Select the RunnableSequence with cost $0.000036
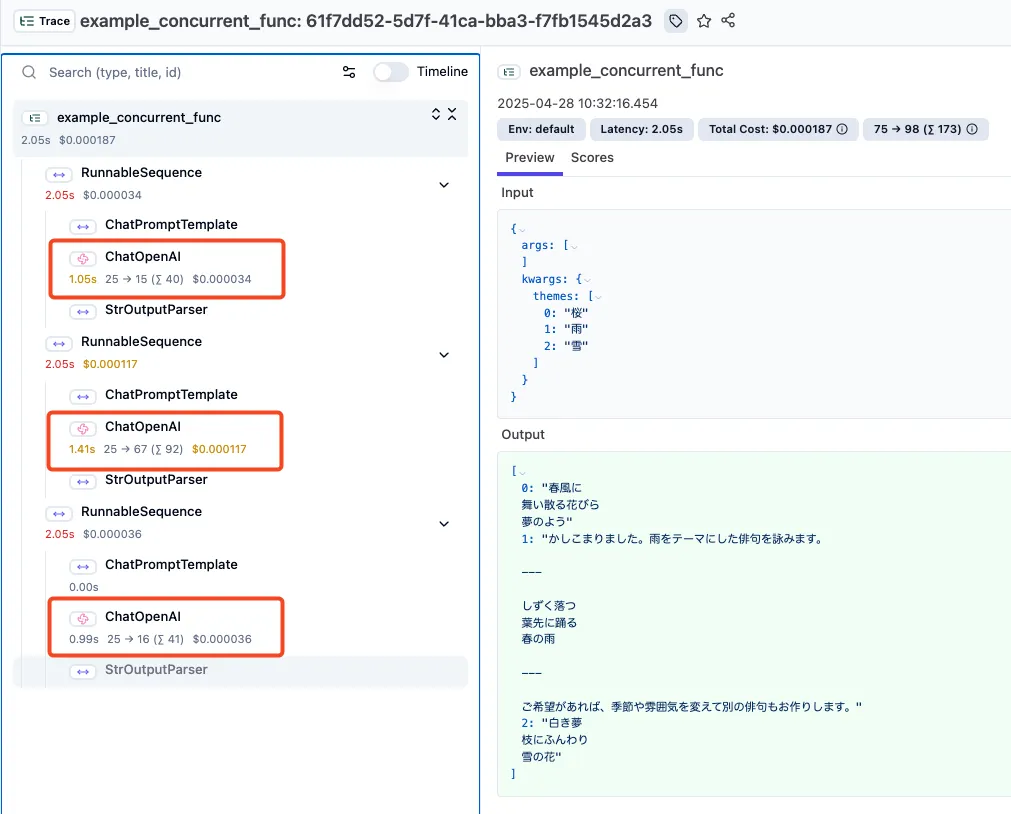The width and height of the screenshot is (1011, 814). [141, 512]
